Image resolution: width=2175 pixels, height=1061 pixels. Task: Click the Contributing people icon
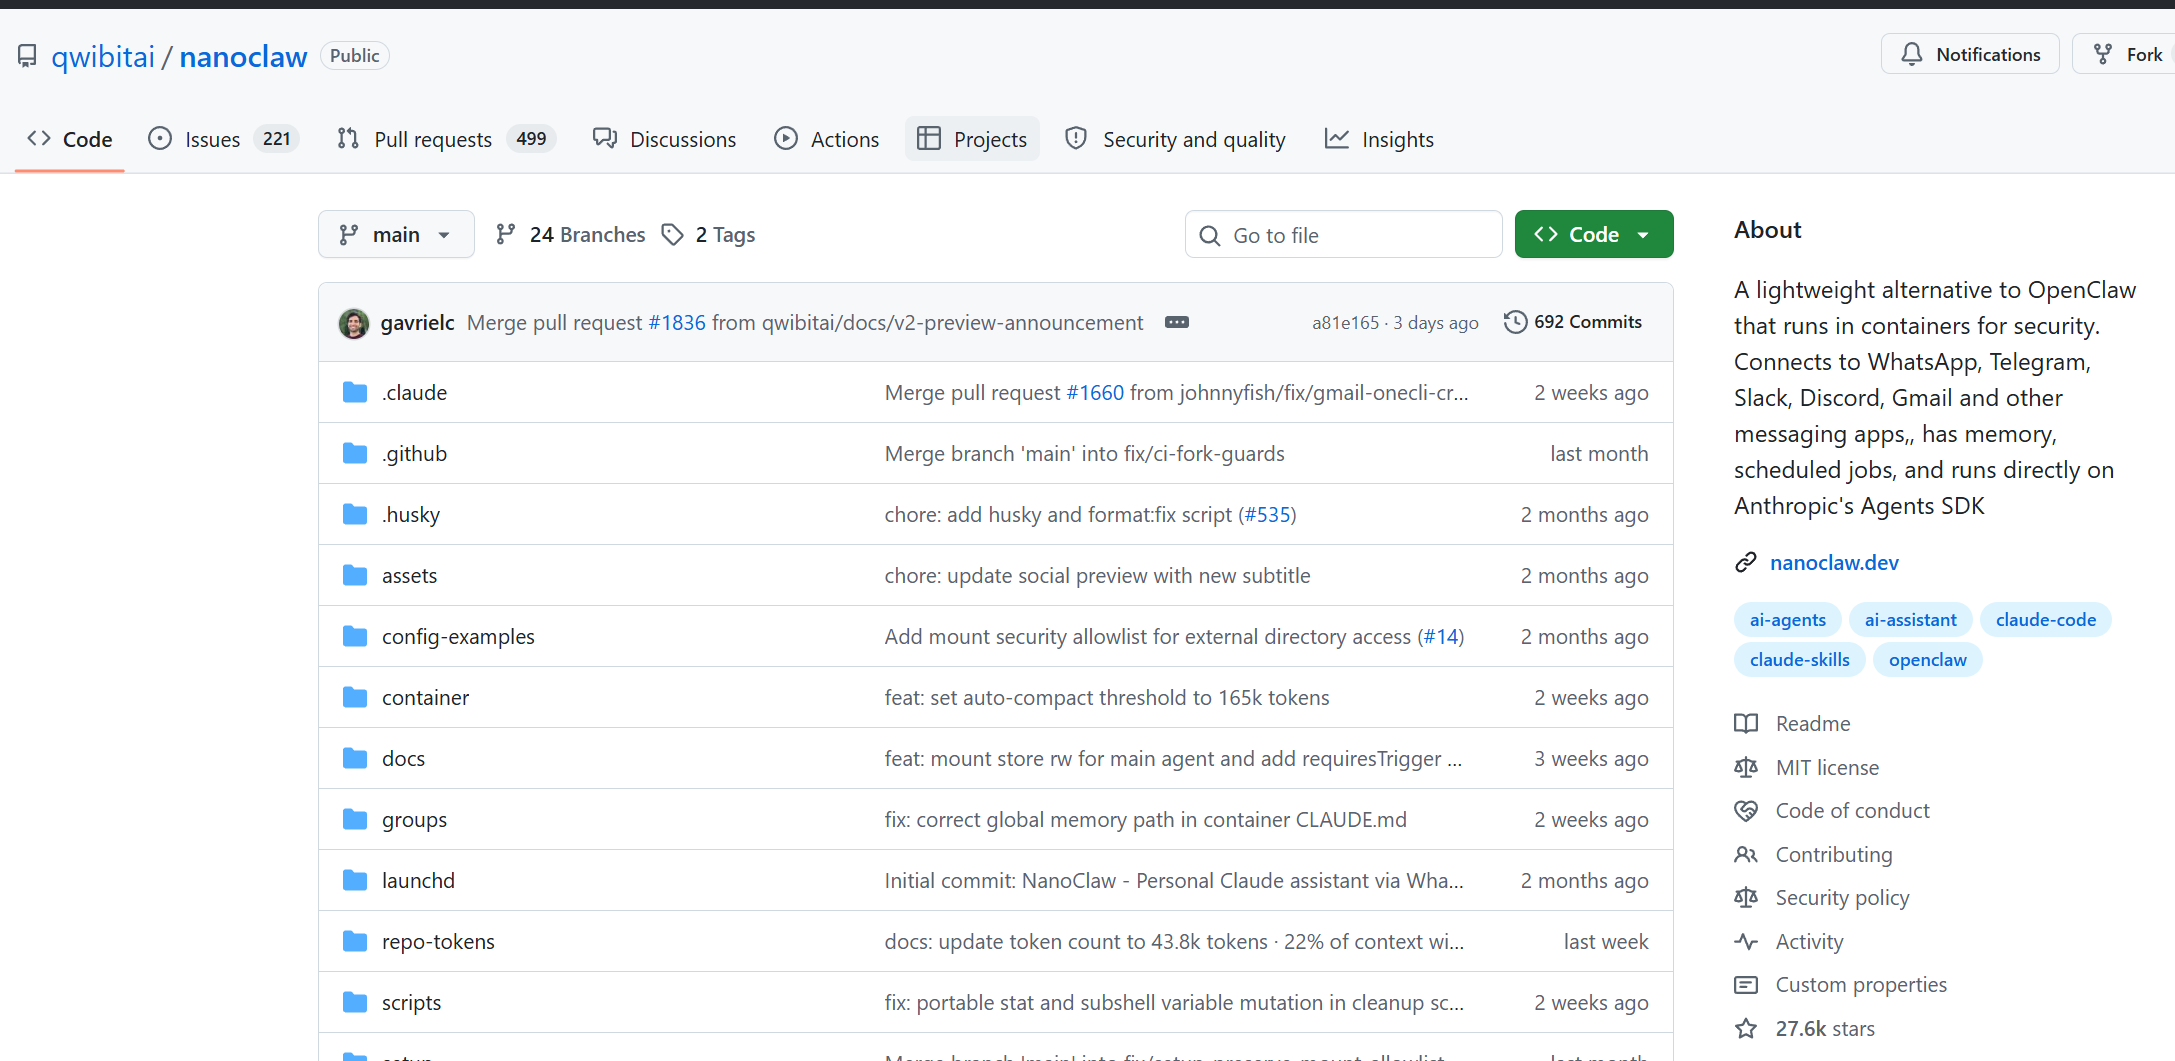coord(1746,854)
